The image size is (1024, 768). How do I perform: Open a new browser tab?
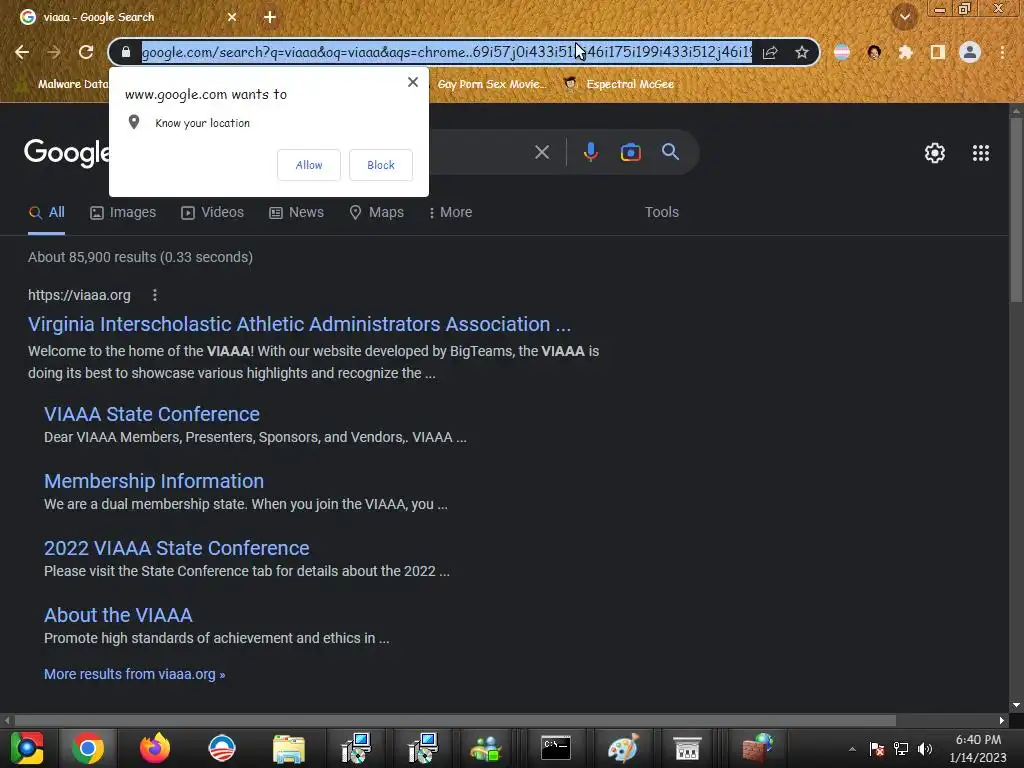coord(270,17)
